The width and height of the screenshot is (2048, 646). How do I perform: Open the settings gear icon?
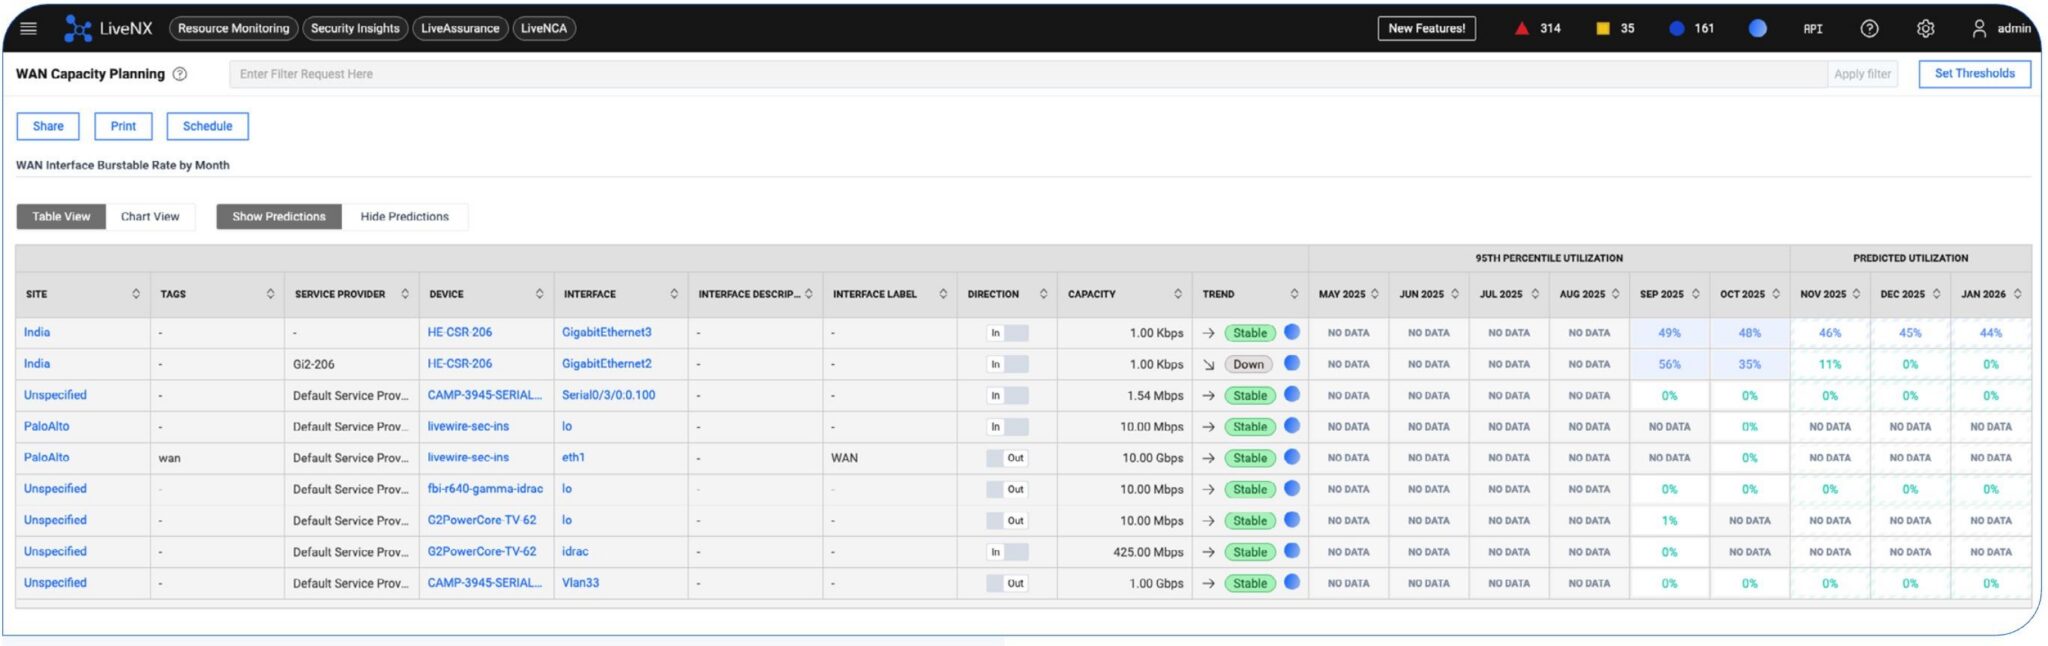coord(1925,28)
